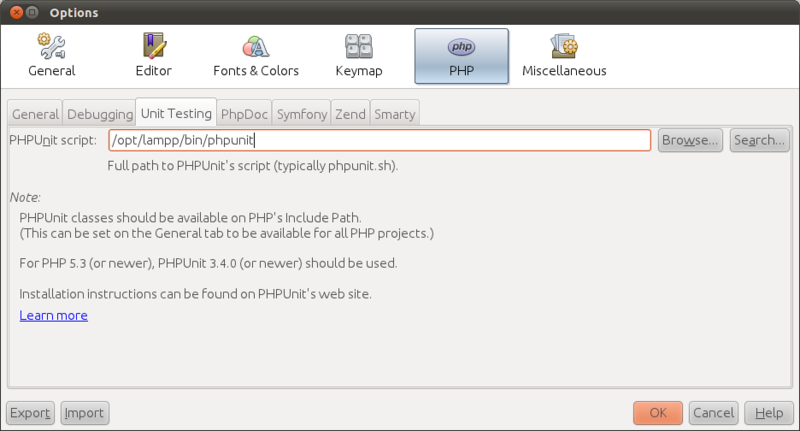Export the options settings
Screen dimensions: 800x431
pyautogui.click(x=30, y=413)
